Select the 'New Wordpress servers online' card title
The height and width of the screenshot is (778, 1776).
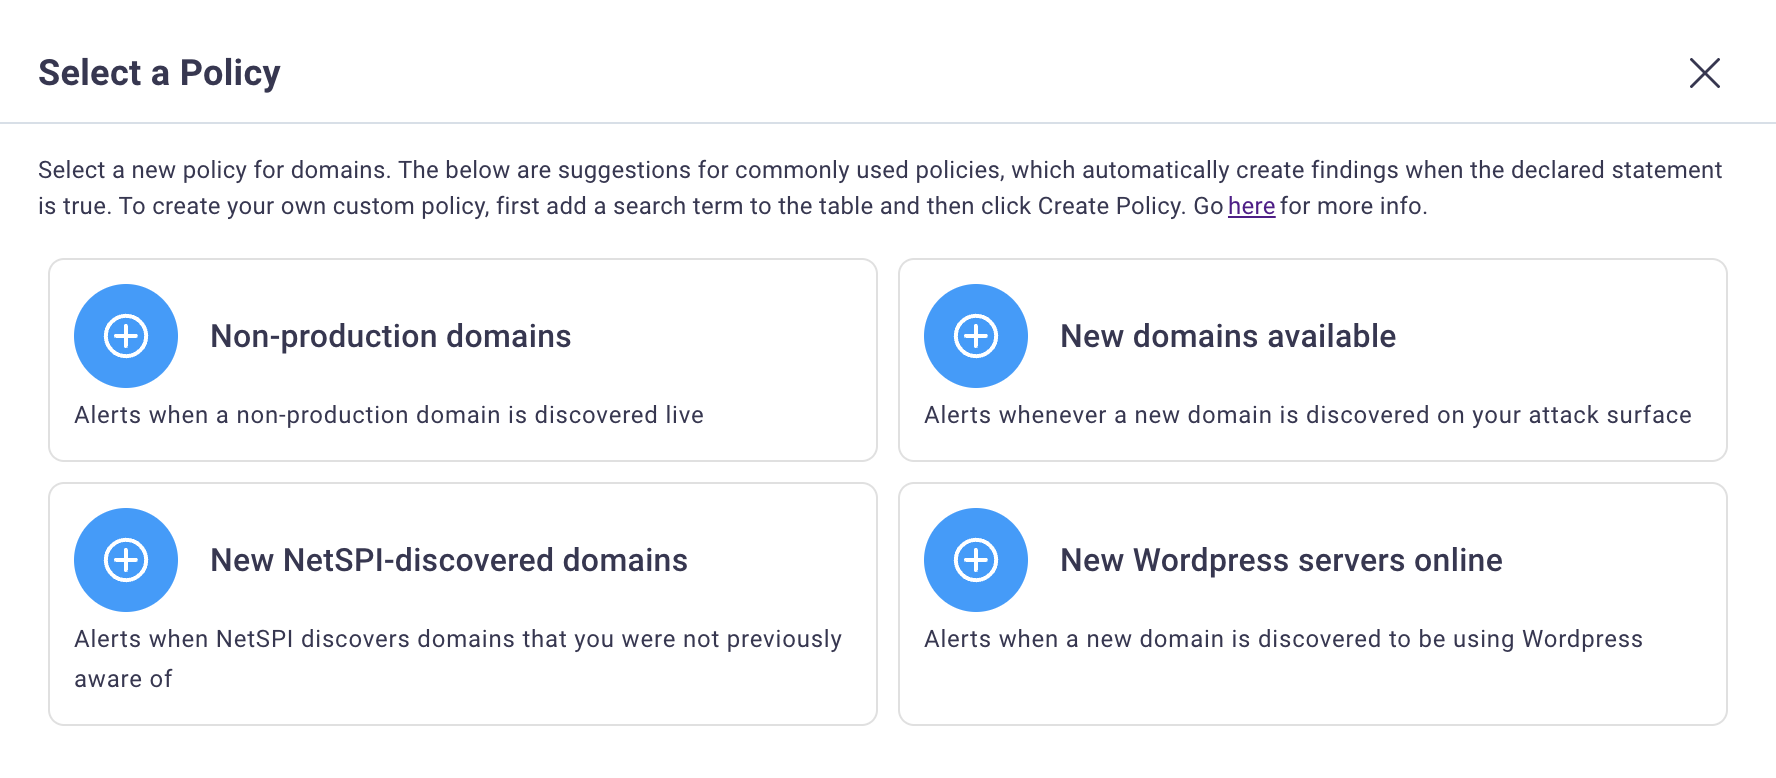pyautogui.click(x=1281, y=560)
